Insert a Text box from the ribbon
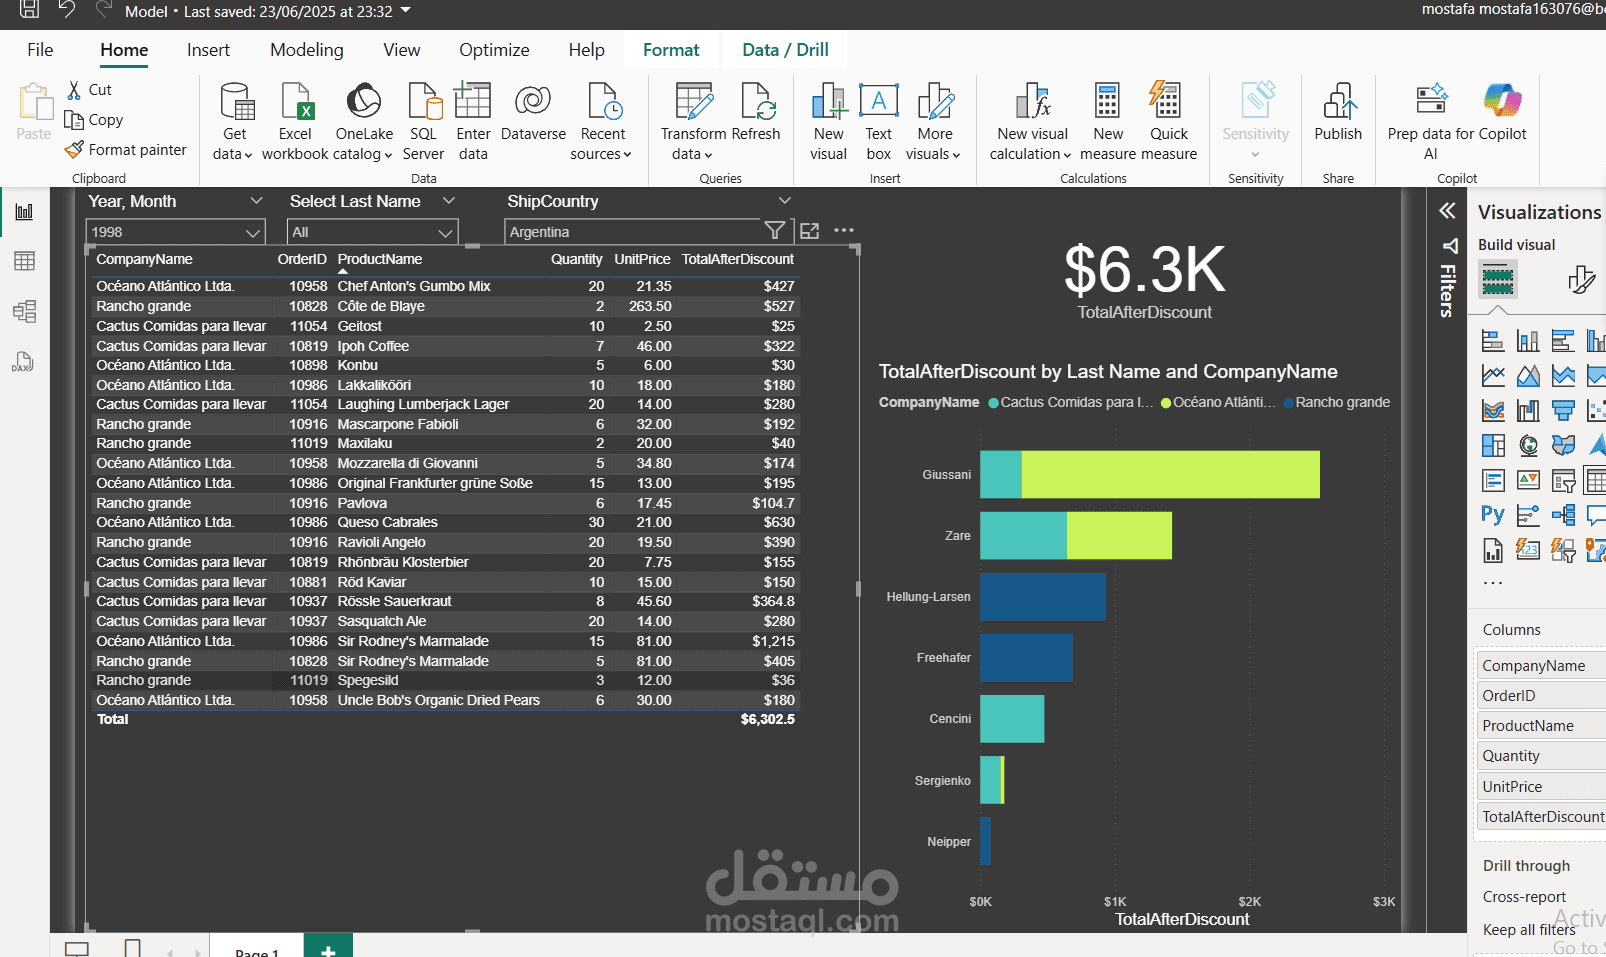Viewport: 1606px width, 957px height. [878, 112]
